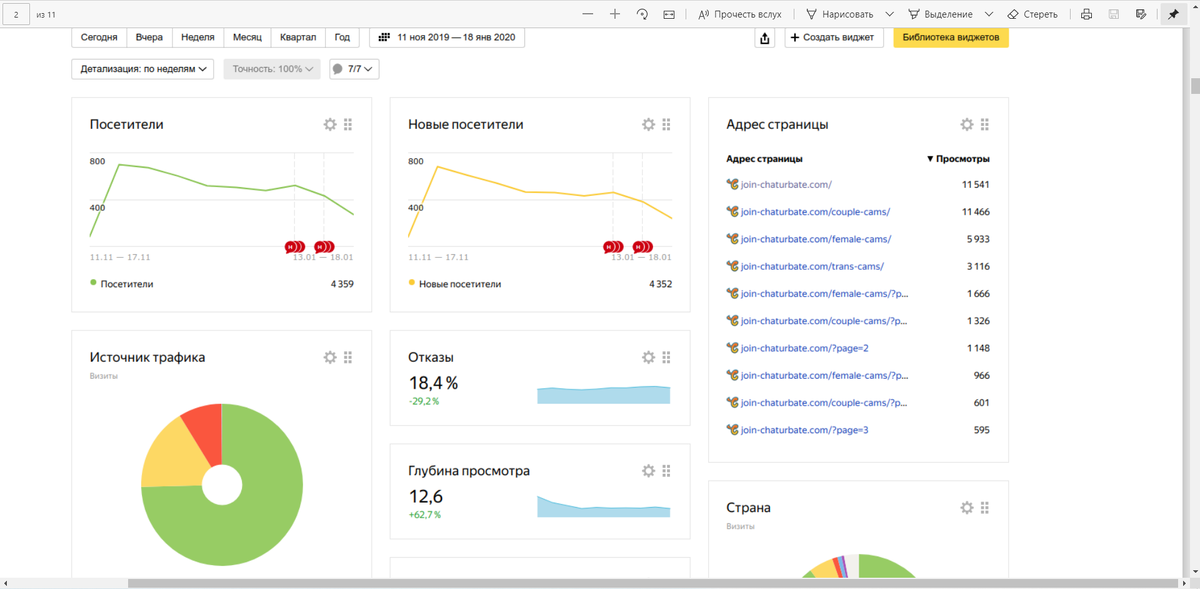Screen dimensions: 1200x589
Task: Select the Месяц period tab
Action: [247, 37]
